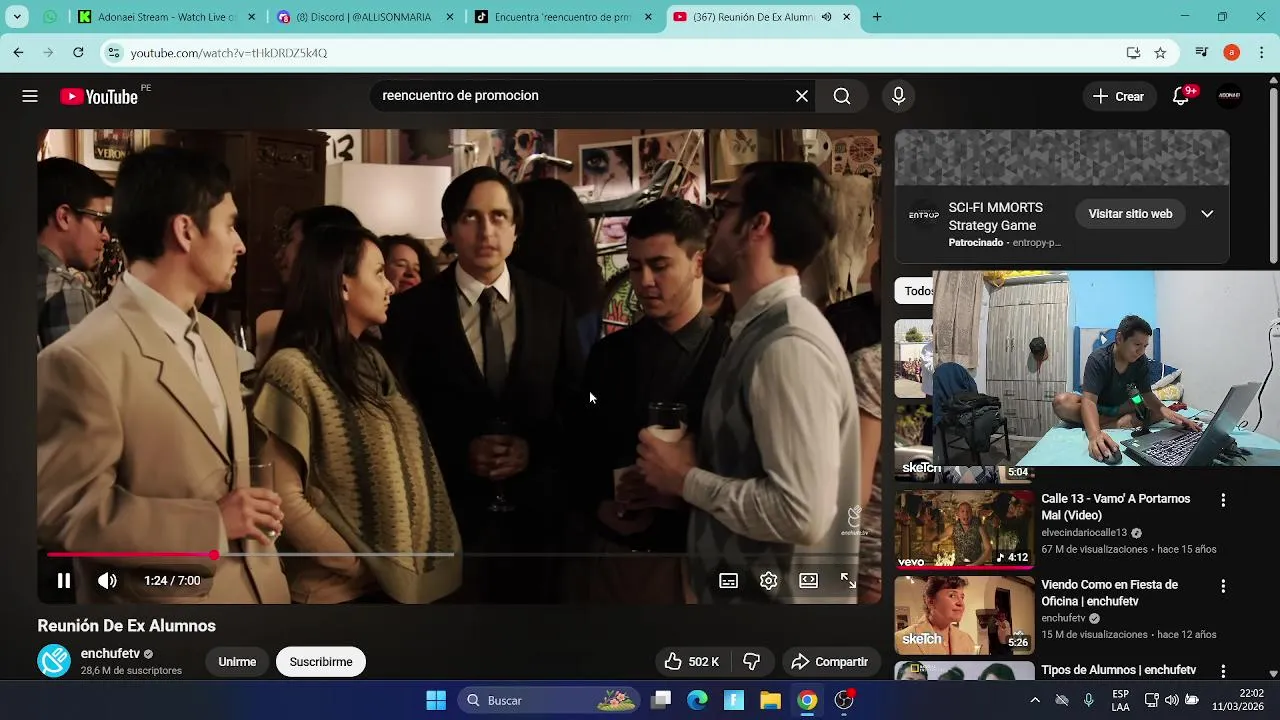Image resolution: width=1280 pixels, height=720 pixels.
Task: Open the enchufetv channel name under the video
Action: point(110,653)
